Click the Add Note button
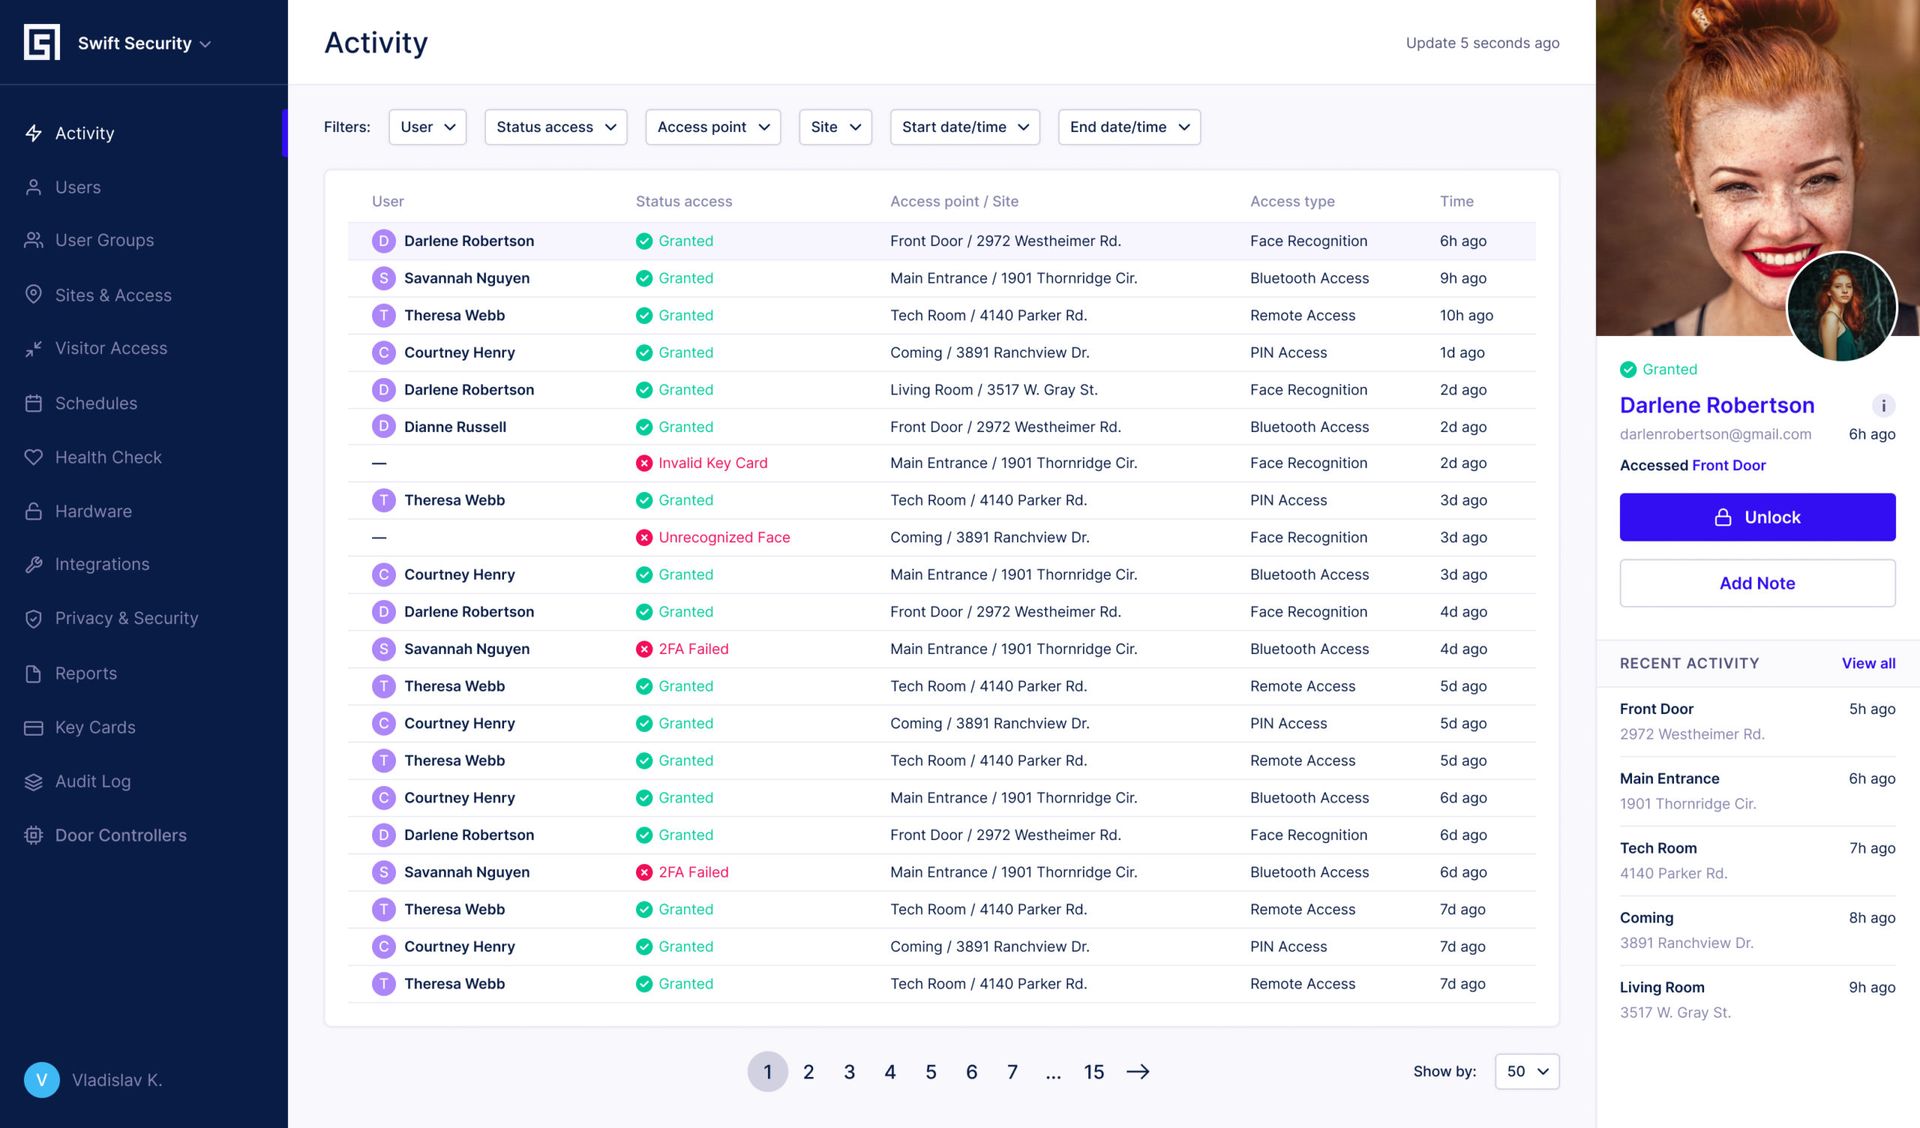Viewport: 1920px width, 1128px height. click(x=1757, y=583)
